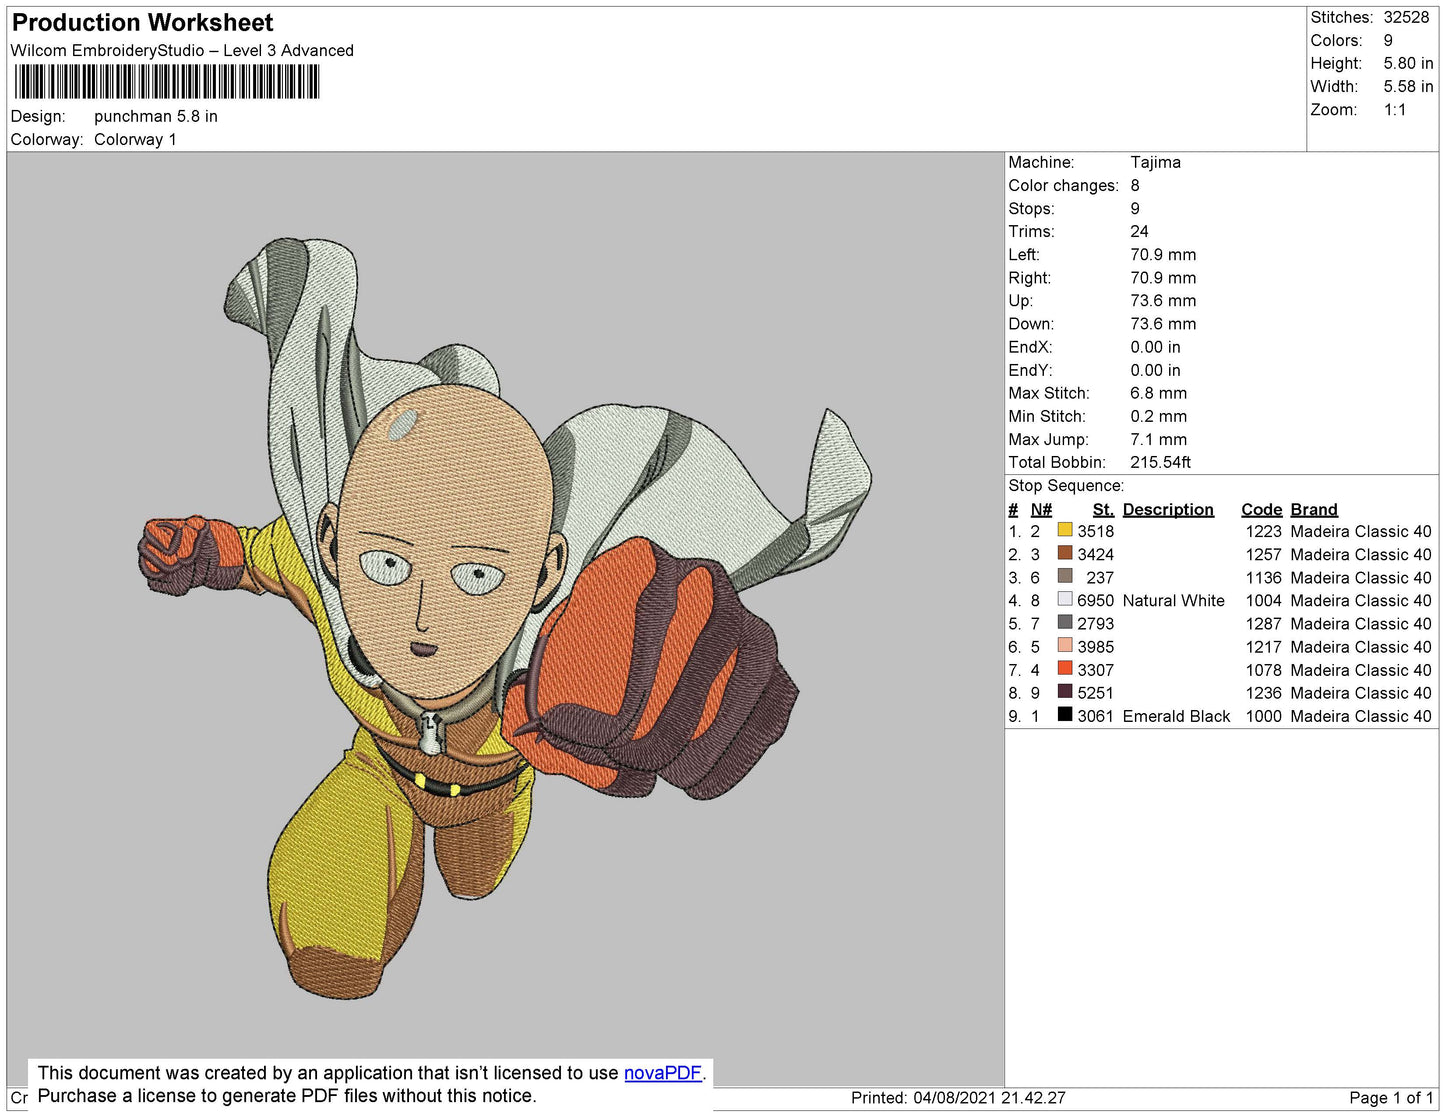Select the Height value 5.80 in
1445x1117 pixels.
1408,64
